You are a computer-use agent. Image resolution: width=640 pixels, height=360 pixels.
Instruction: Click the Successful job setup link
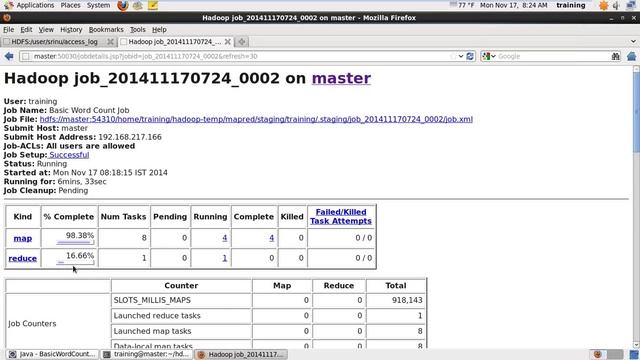(x=69, y=155)
